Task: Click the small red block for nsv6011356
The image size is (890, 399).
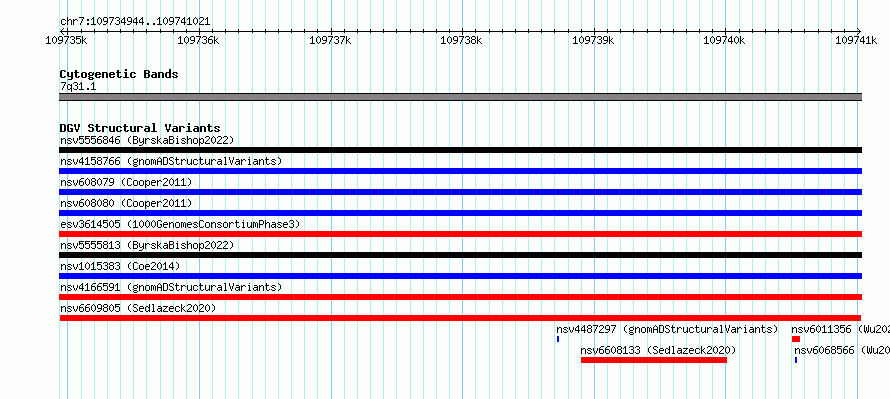Action: coord(796,339)
